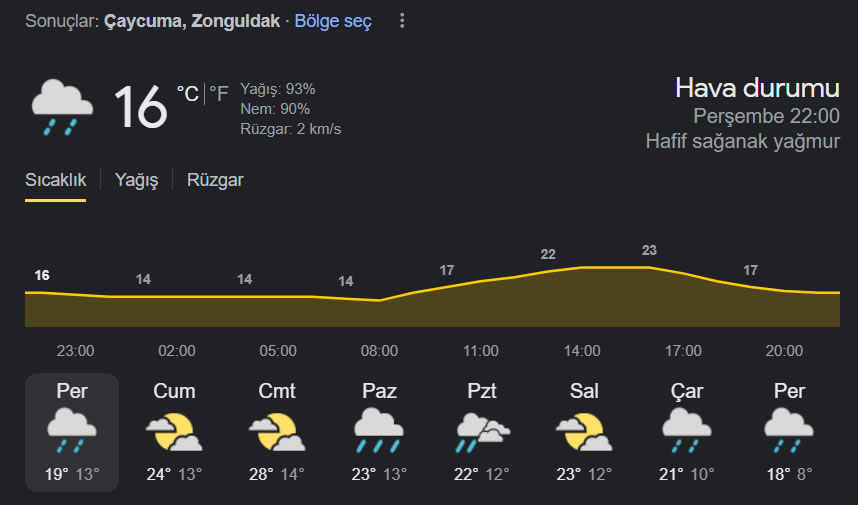858x505 pixels.
Task: Switch temperature unit to °F
Action: click(x=219, y=94)
